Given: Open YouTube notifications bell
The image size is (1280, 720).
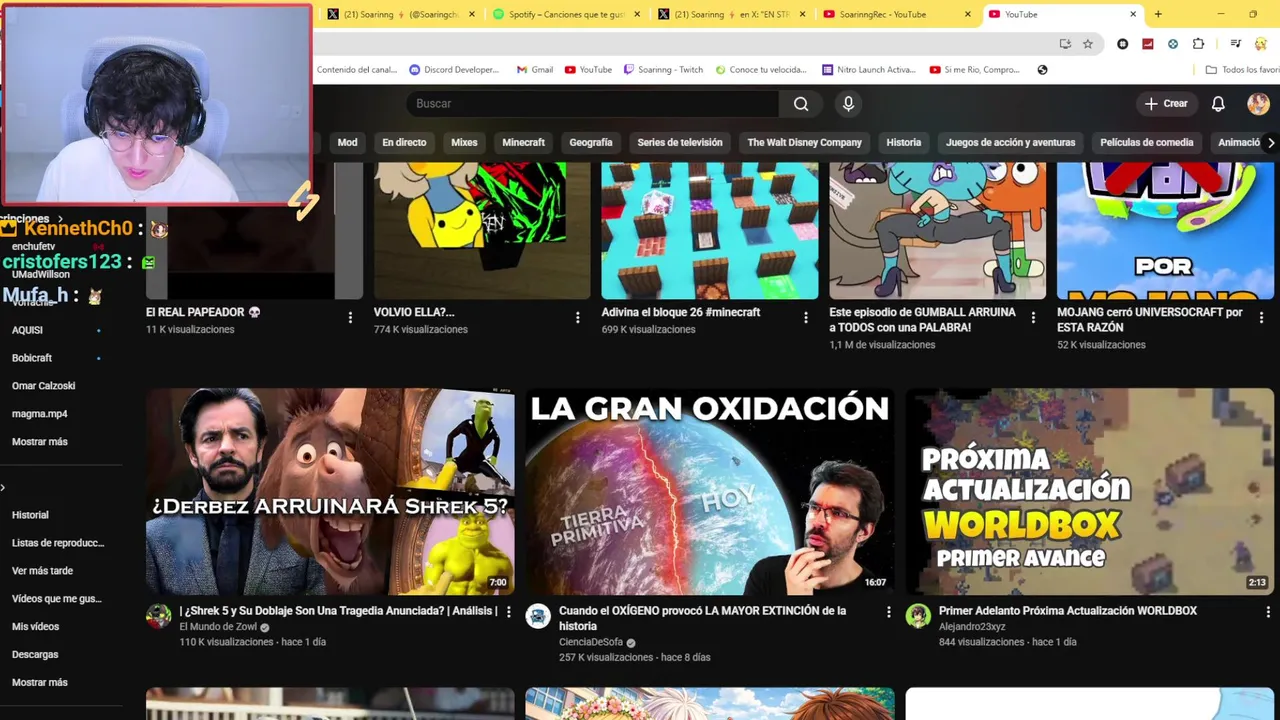Looking at the screenshot, I should tap(1218, 104).
